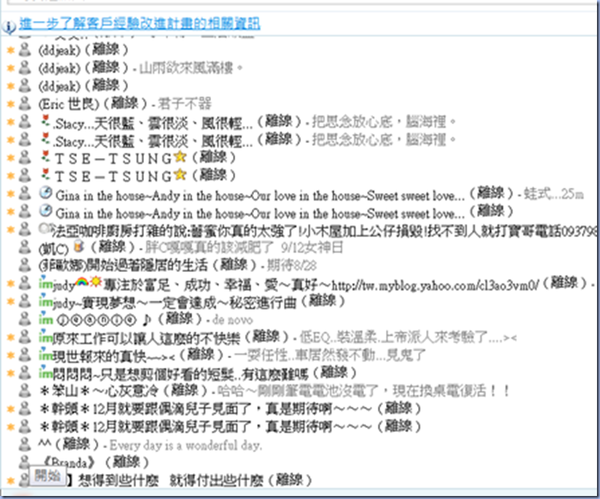Click status 低EQ..裝溫柔.上帝派人來考驗了
The image size is (600, 499).
(408, 338)
